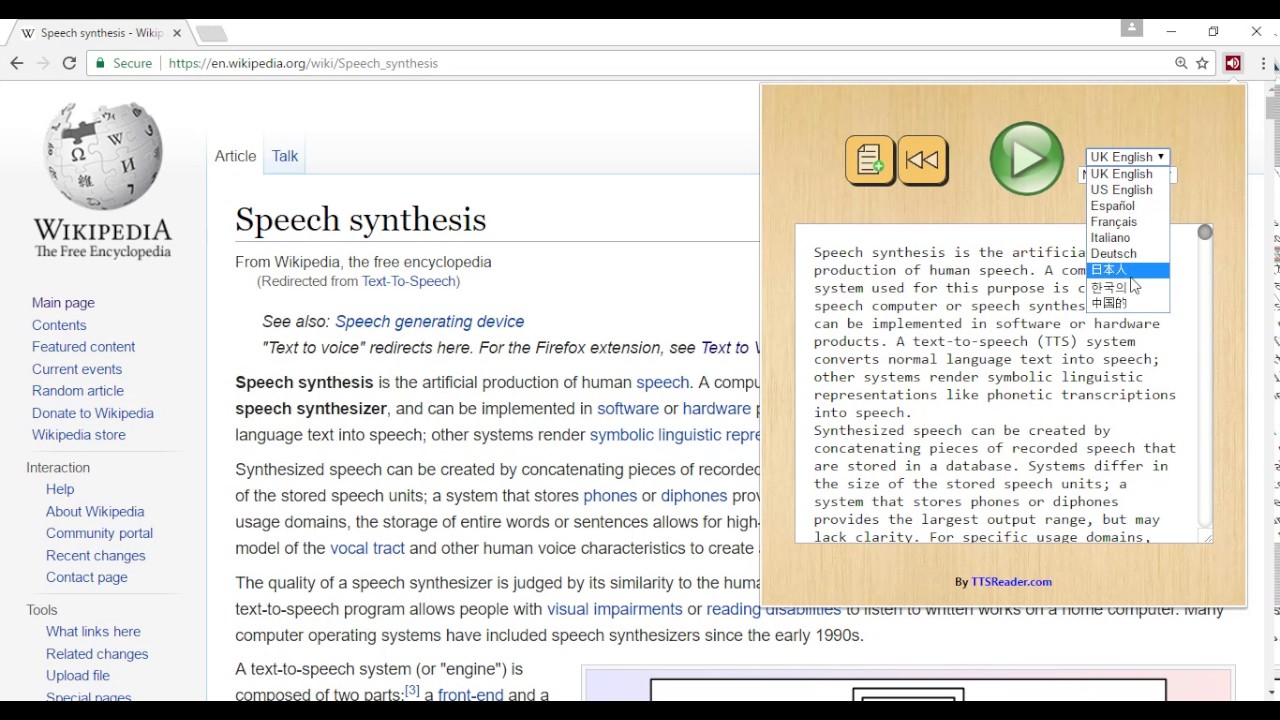Open the Help link under Interaction
Image resolution: width=1280 pixels, height=720 pixels.
coord(60,489)
